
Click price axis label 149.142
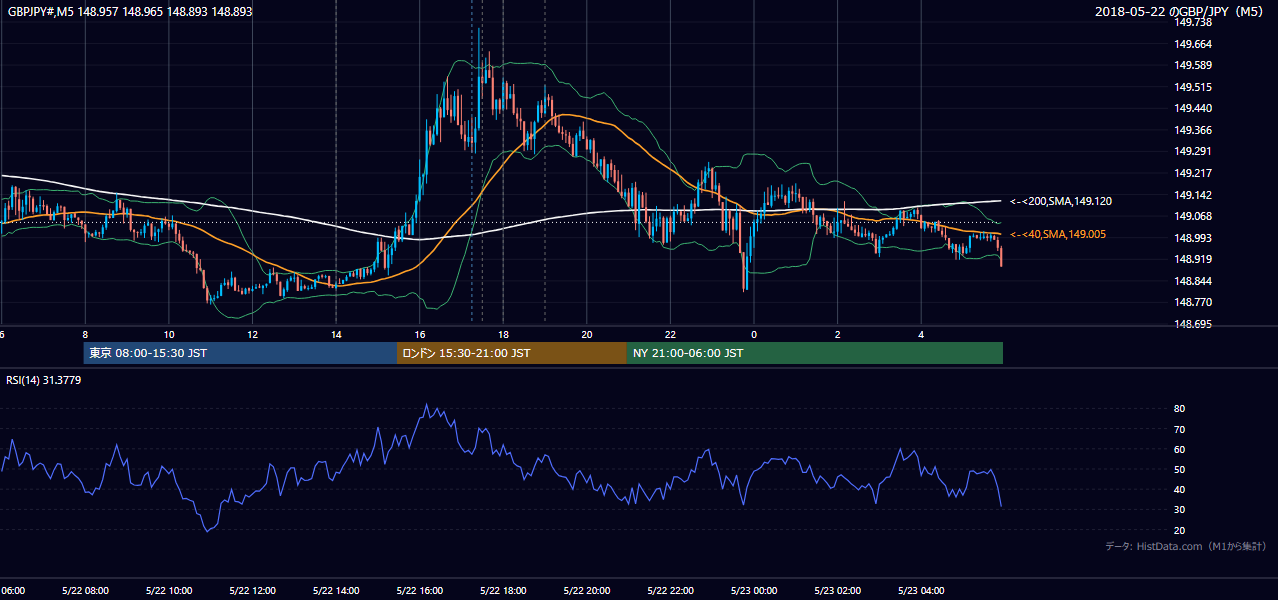pos(1193,195)
